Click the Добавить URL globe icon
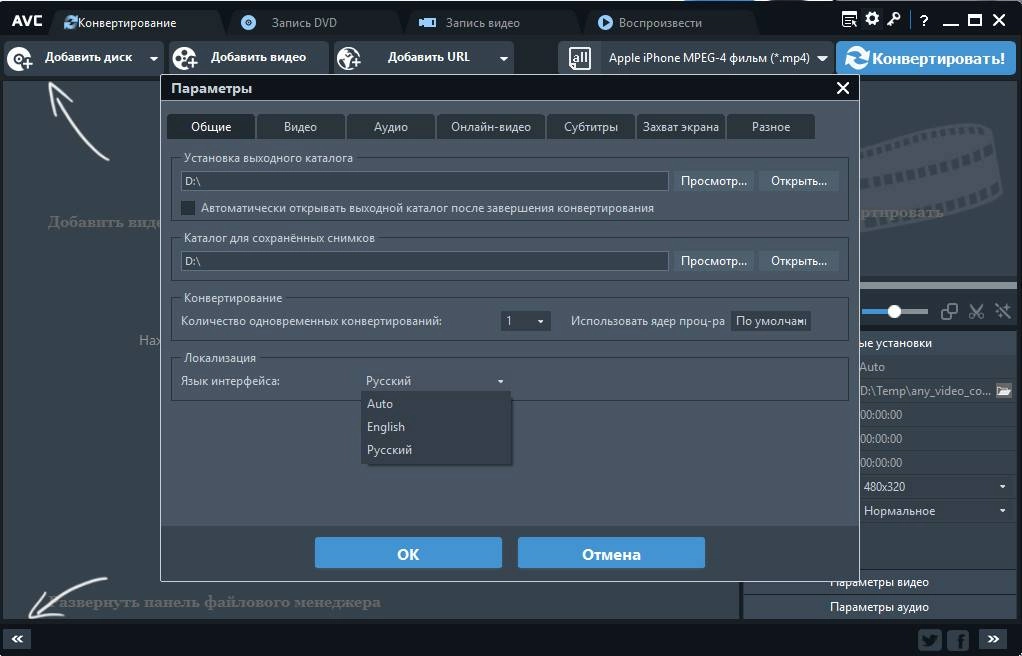Image resolution: width=1022 pixels, height=656 pixels. coord(349,58)
